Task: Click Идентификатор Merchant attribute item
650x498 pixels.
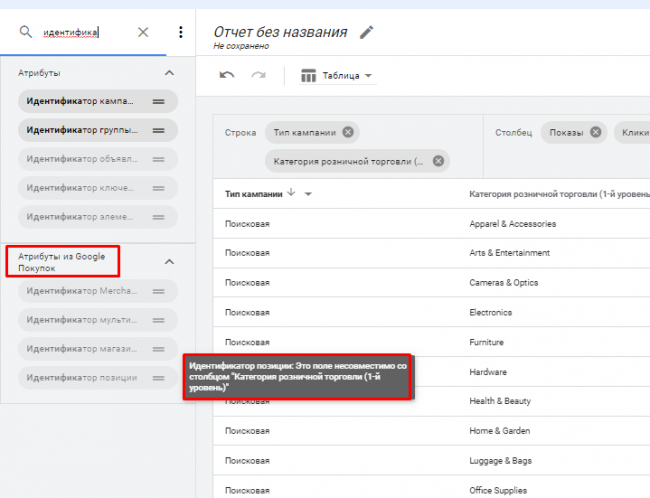Action: [85, 291]
